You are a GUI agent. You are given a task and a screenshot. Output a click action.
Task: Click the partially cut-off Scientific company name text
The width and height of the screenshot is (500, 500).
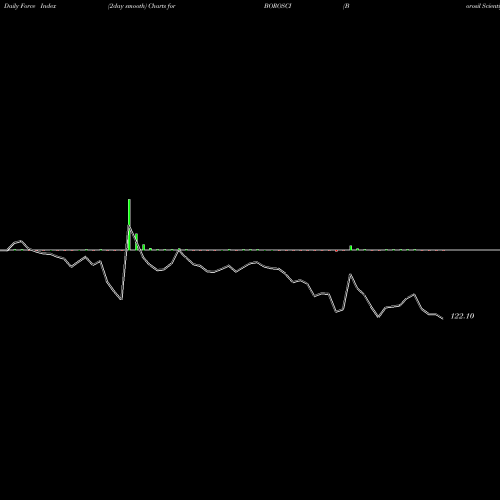point(483,6)
